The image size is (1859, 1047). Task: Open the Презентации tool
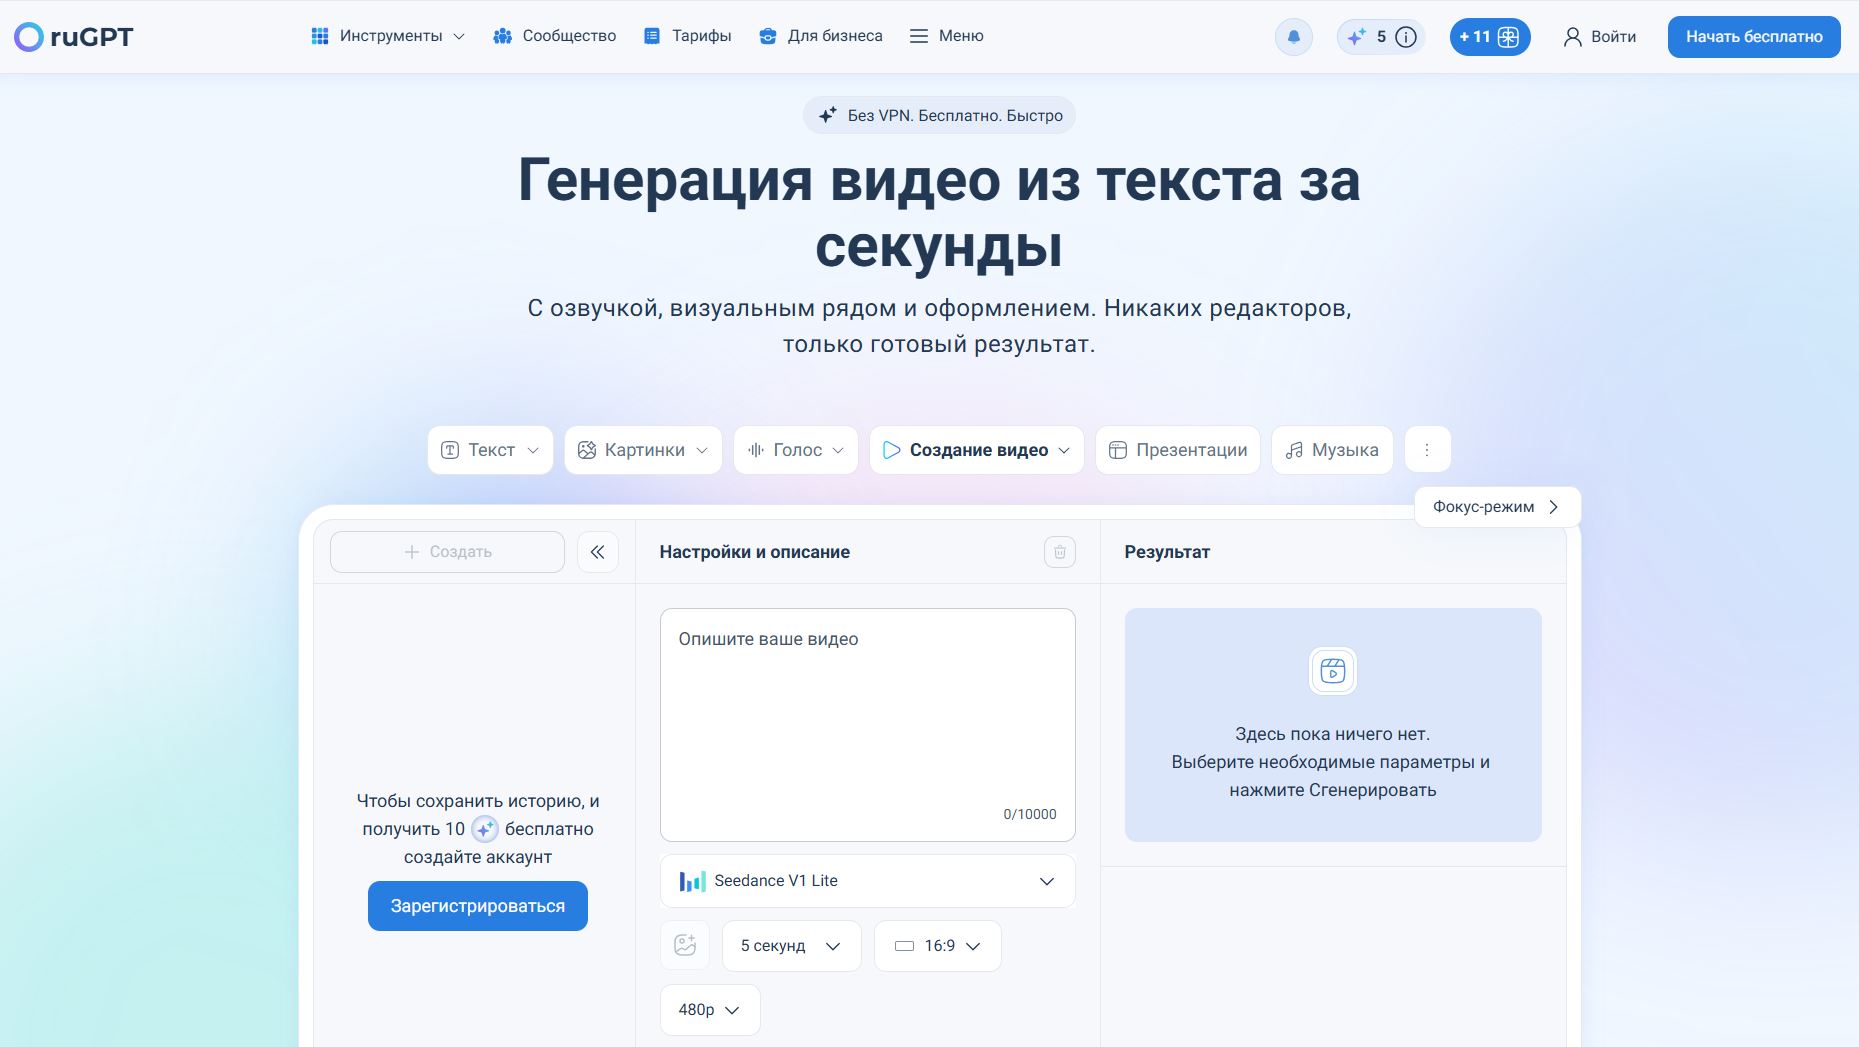click(x=1177, y=450)
